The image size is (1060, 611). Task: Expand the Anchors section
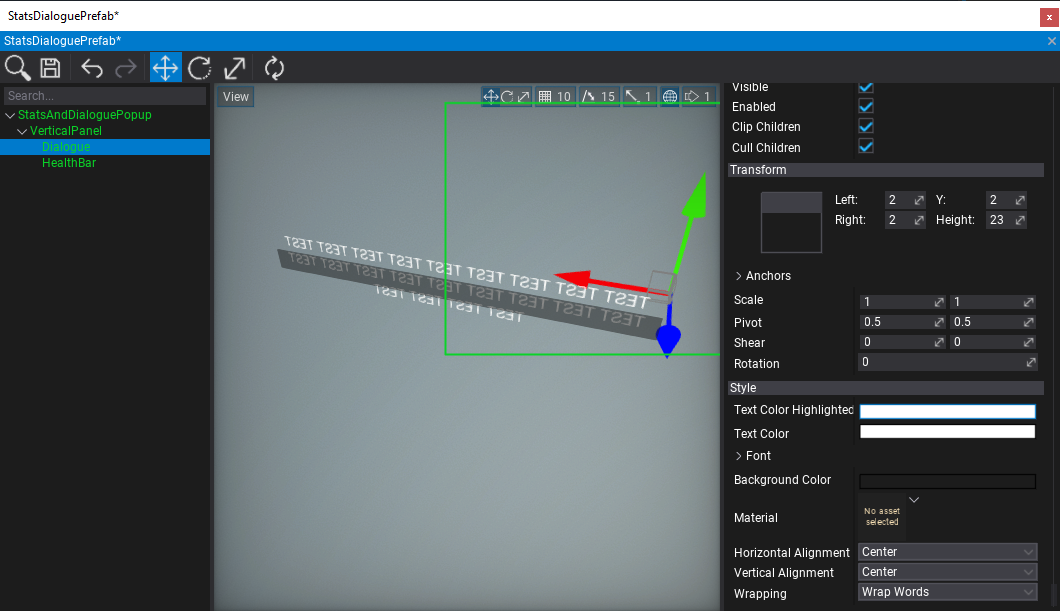(738, 276)
